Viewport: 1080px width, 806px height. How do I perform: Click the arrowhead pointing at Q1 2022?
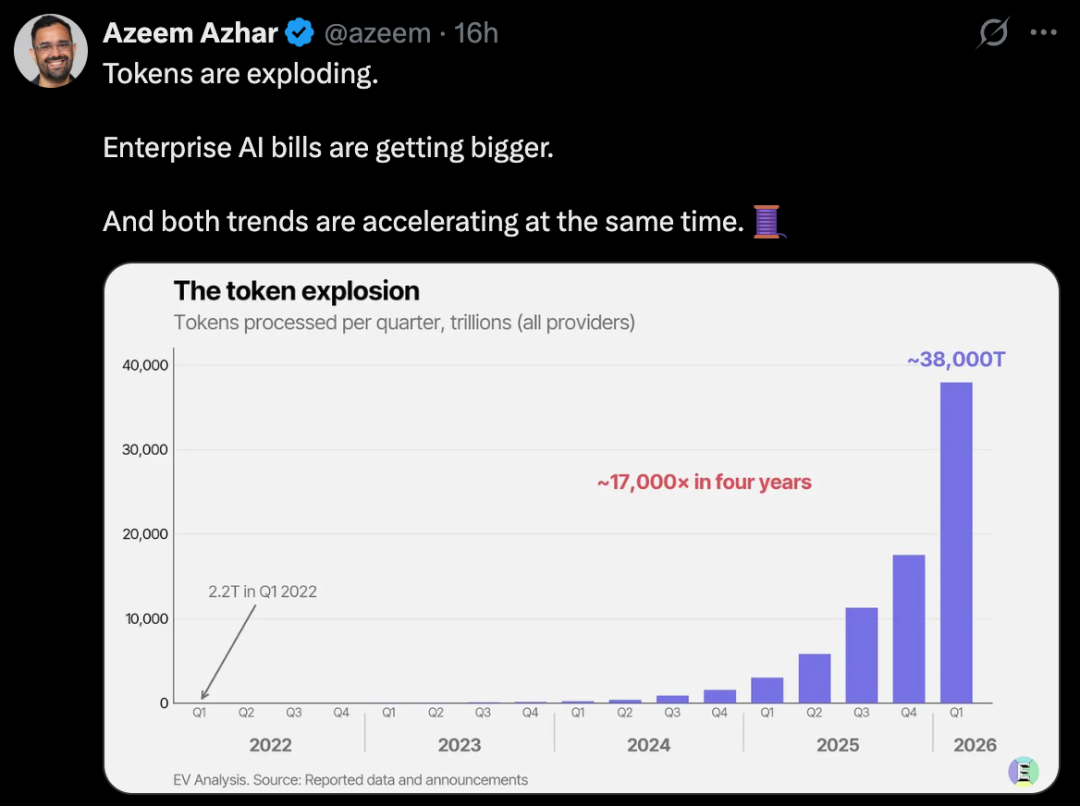point(205,694)
